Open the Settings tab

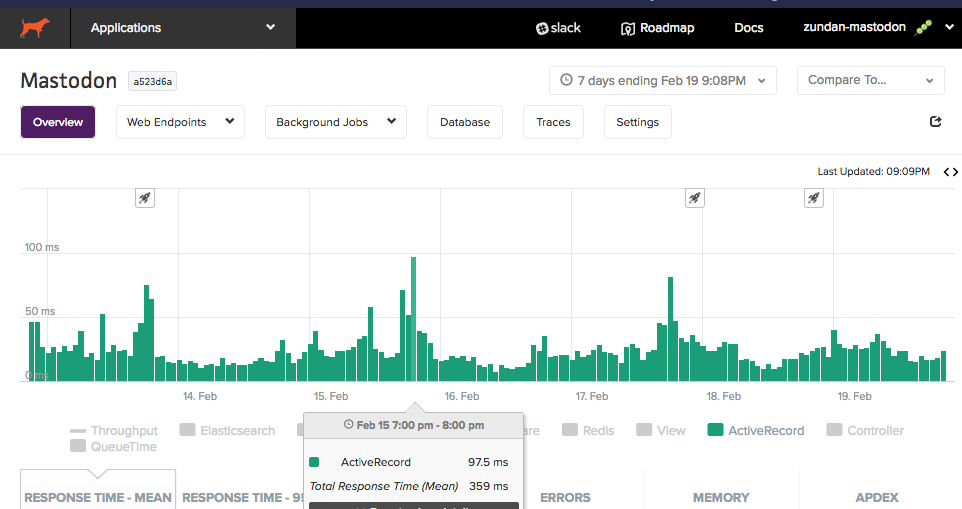click(637, 122)
